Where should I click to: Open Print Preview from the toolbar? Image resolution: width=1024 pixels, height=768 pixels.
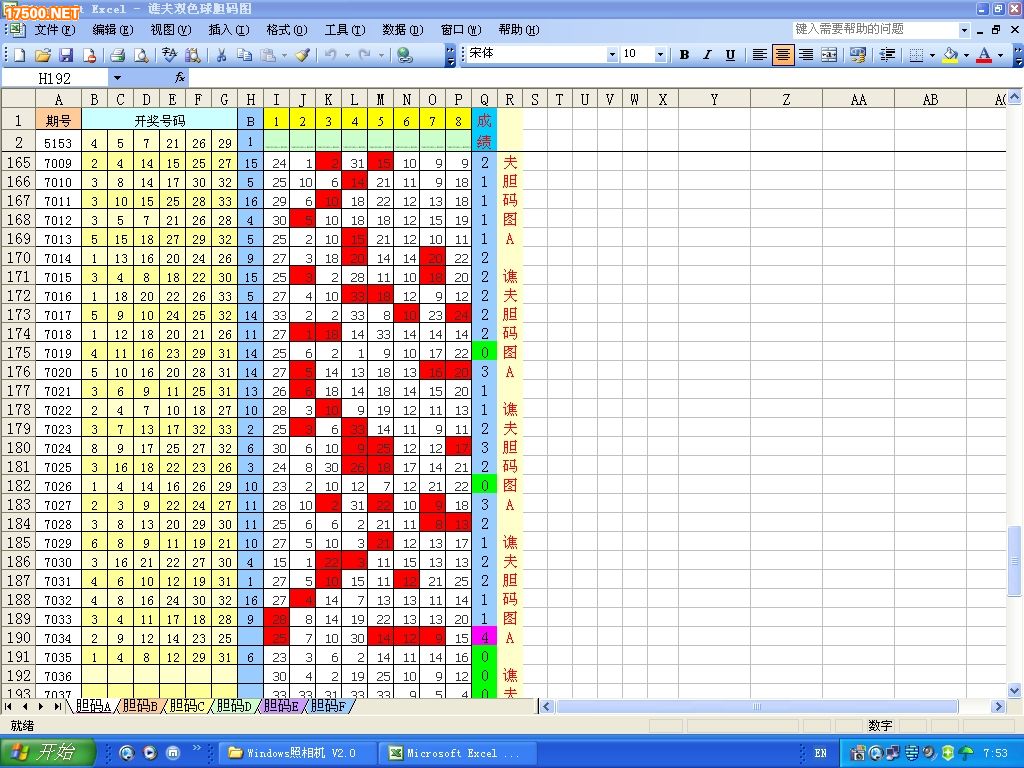point(140,56)
